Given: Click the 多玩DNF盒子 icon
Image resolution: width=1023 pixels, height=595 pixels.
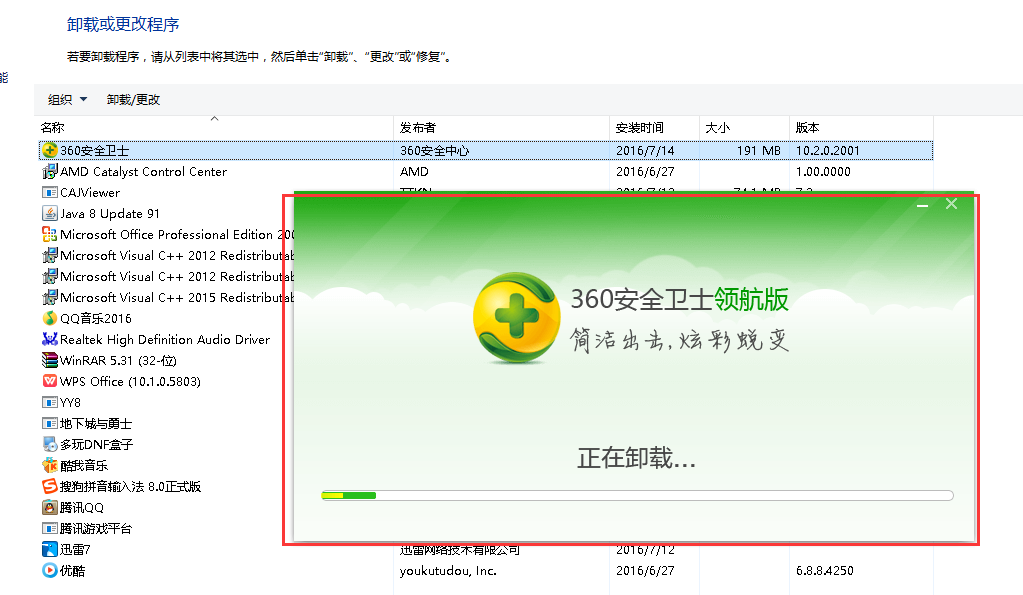Looking at the screenshot, I should coord(50,444).
